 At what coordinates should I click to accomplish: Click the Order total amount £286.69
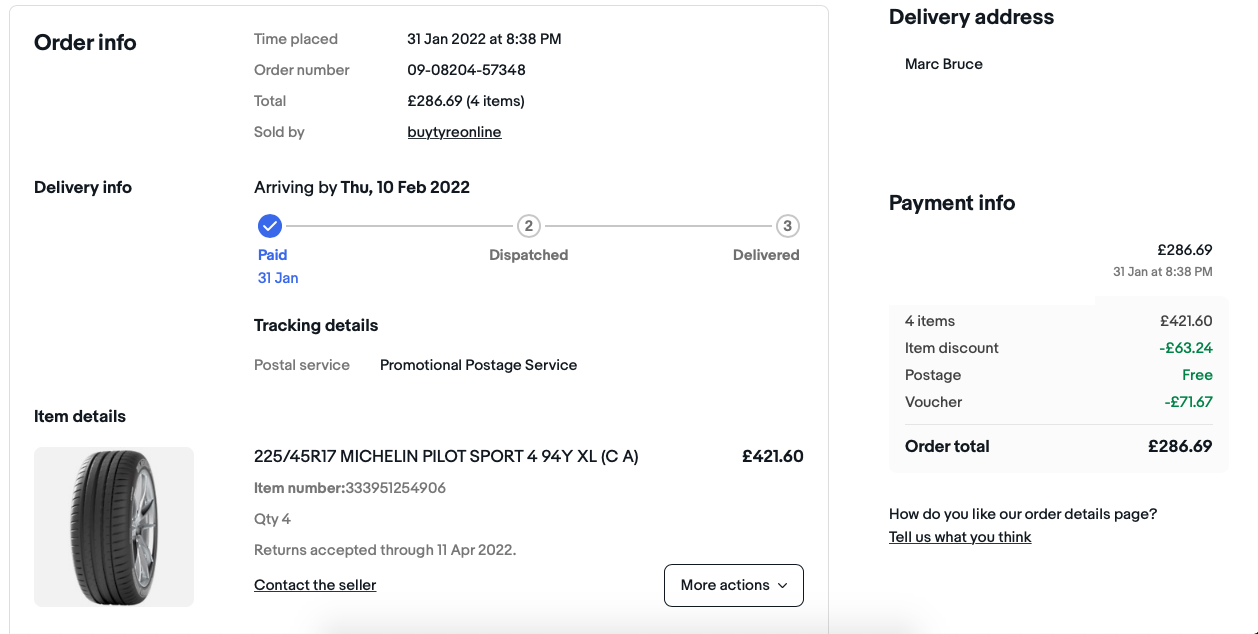tap(1180, 446)
